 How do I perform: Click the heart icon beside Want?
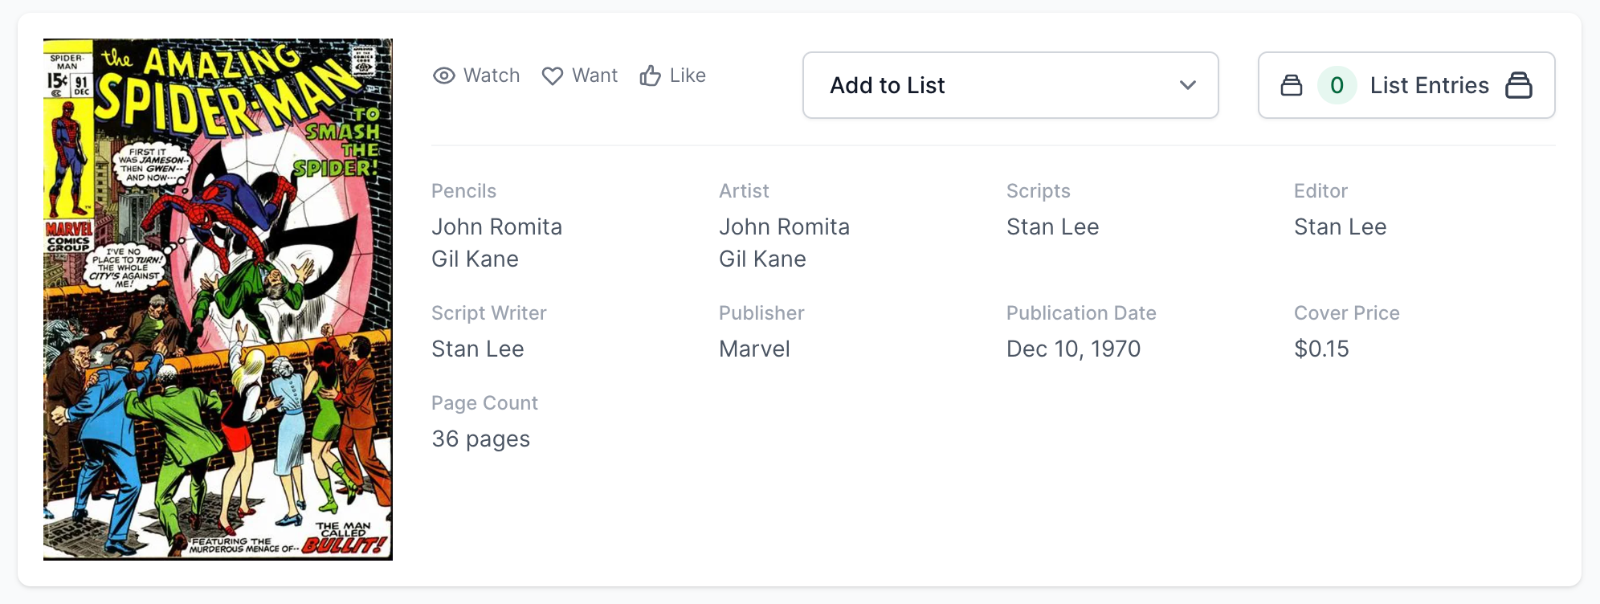point(552,76)
